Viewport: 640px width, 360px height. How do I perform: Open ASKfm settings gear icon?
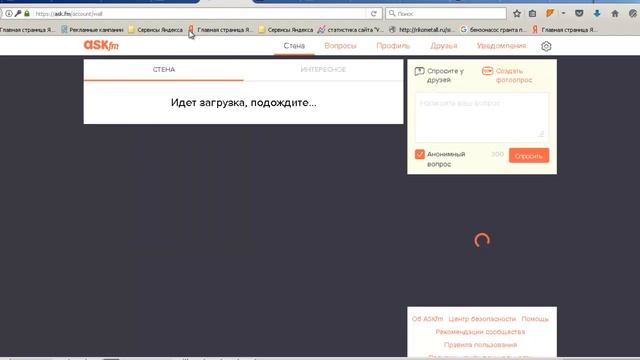coord(546,46)
